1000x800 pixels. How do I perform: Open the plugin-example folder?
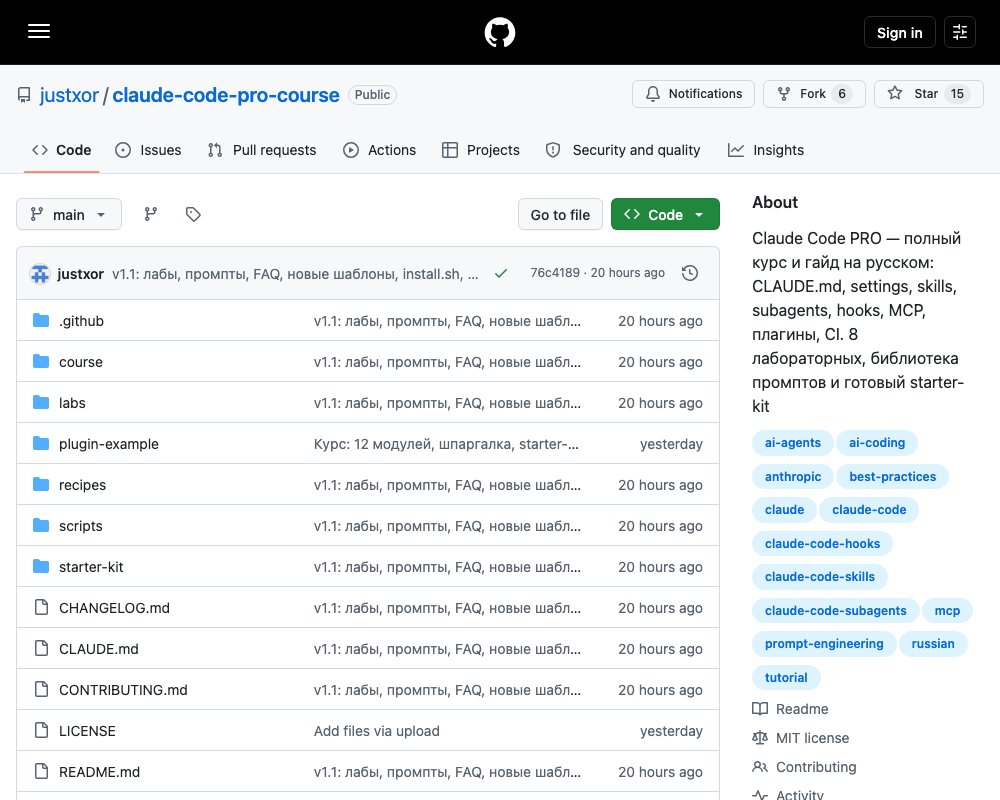(108, 444)
